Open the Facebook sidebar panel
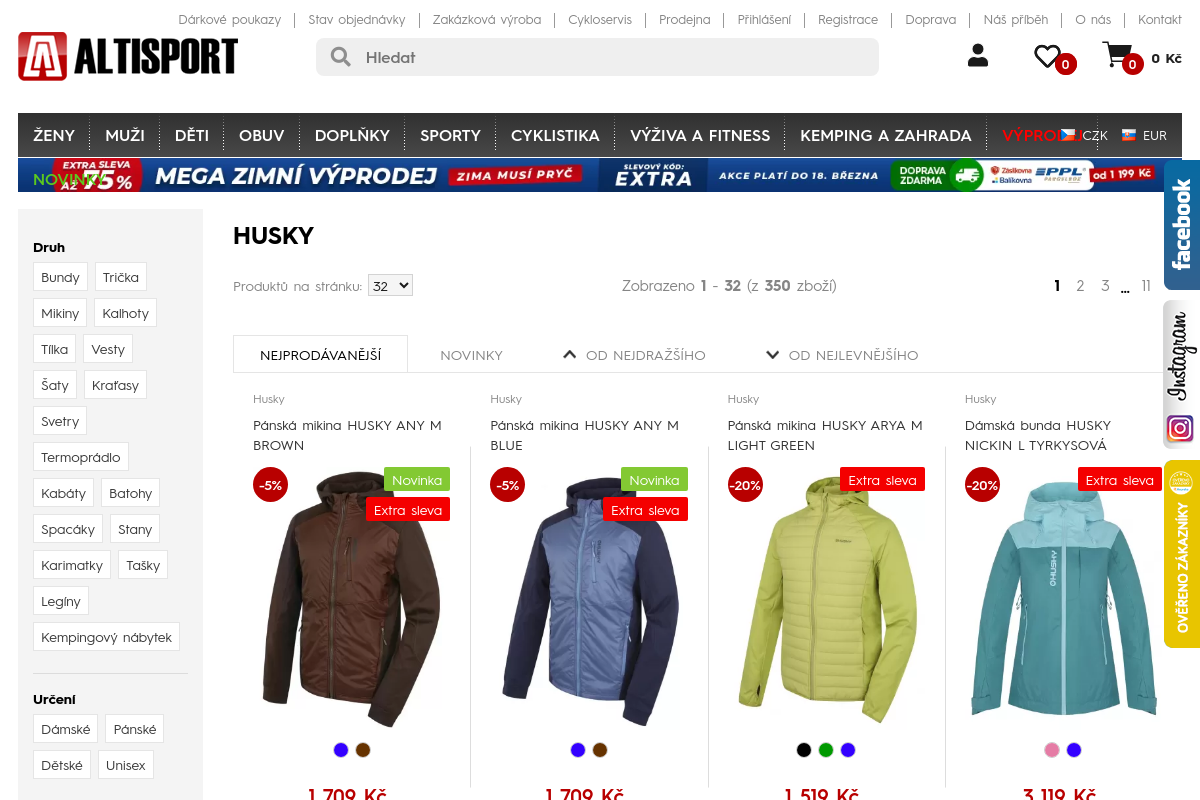The width and height of the screenshot is (1200, 800). tap(1183, 225)
